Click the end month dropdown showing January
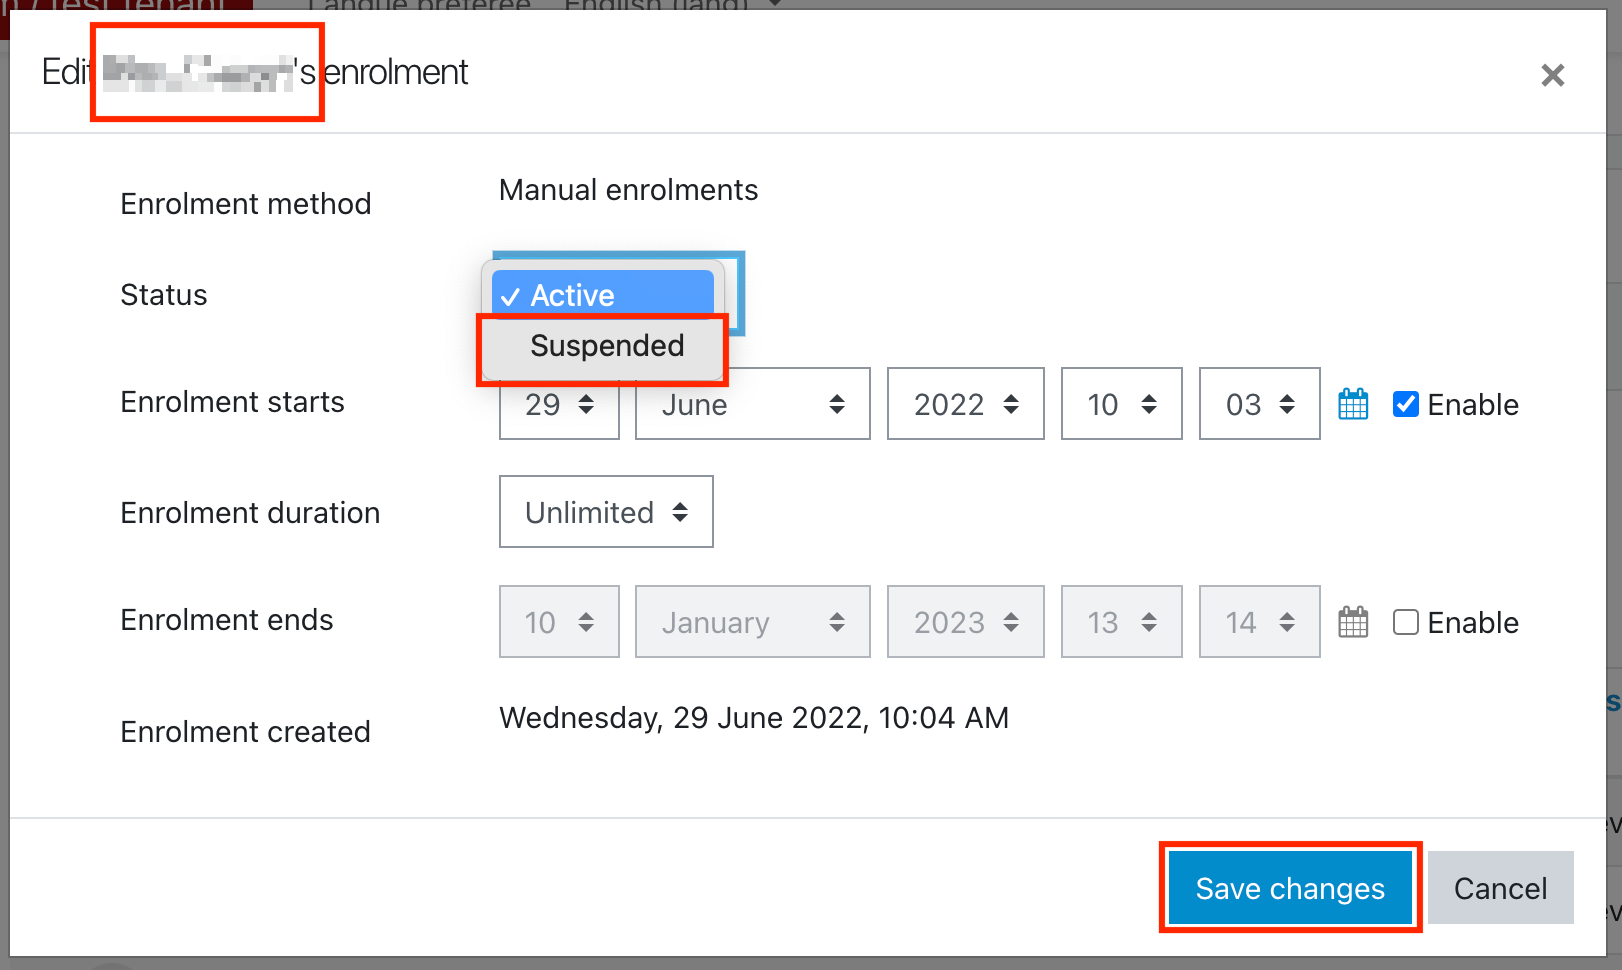 point(752,622)
